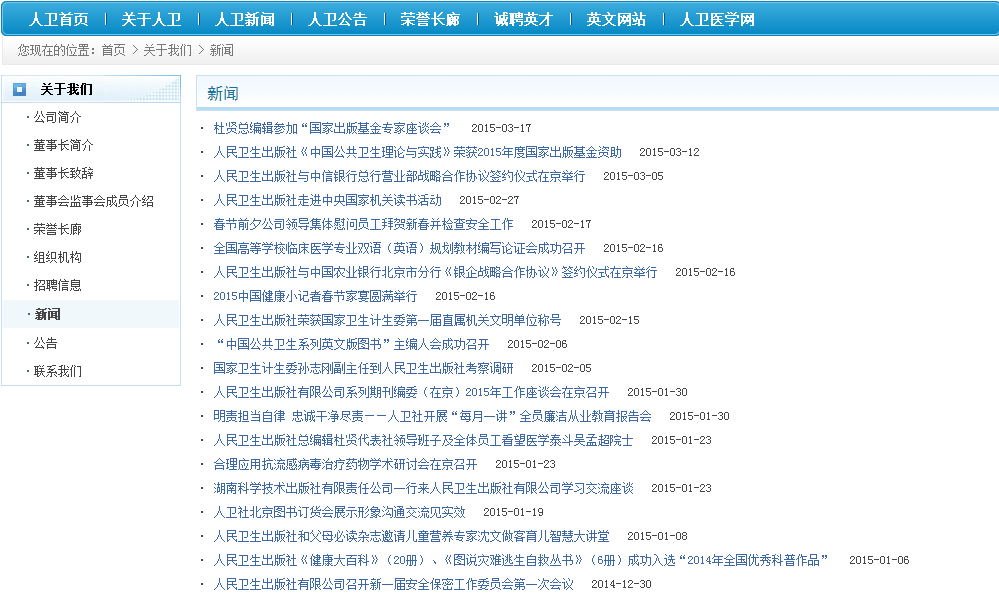Open the 人卫新闻 navigation menu item
This screenshot has height=599, width=999.
244,19
